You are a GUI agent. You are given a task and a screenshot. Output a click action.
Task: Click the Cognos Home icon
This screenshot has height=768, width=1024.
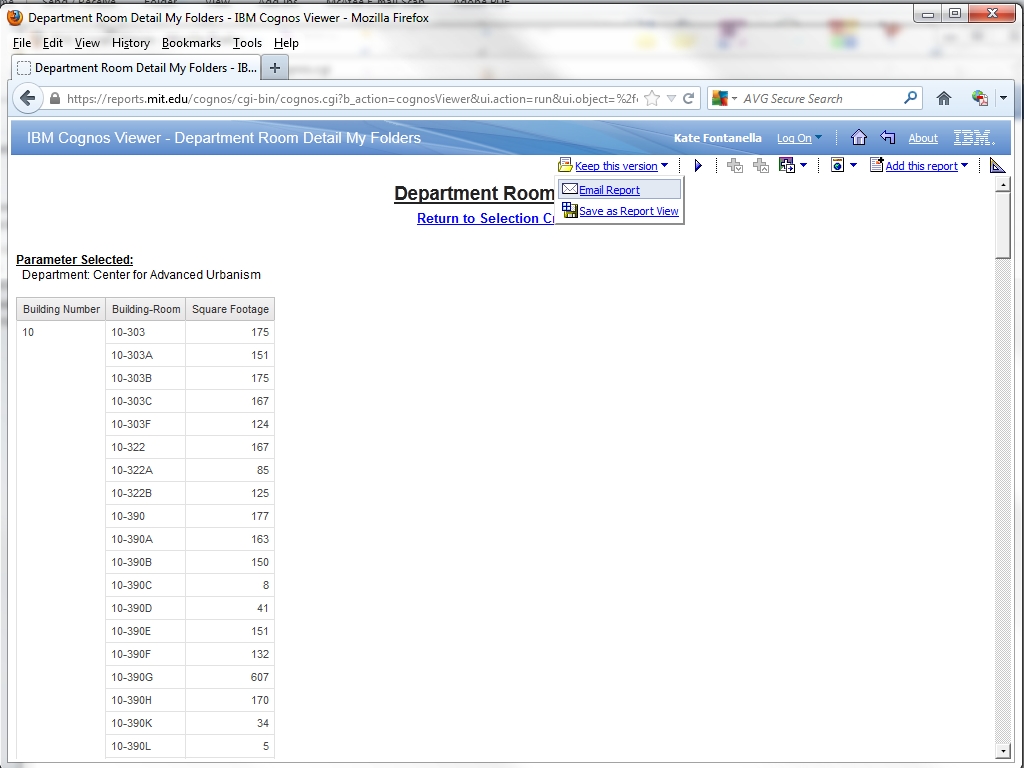tap(858, 138)
